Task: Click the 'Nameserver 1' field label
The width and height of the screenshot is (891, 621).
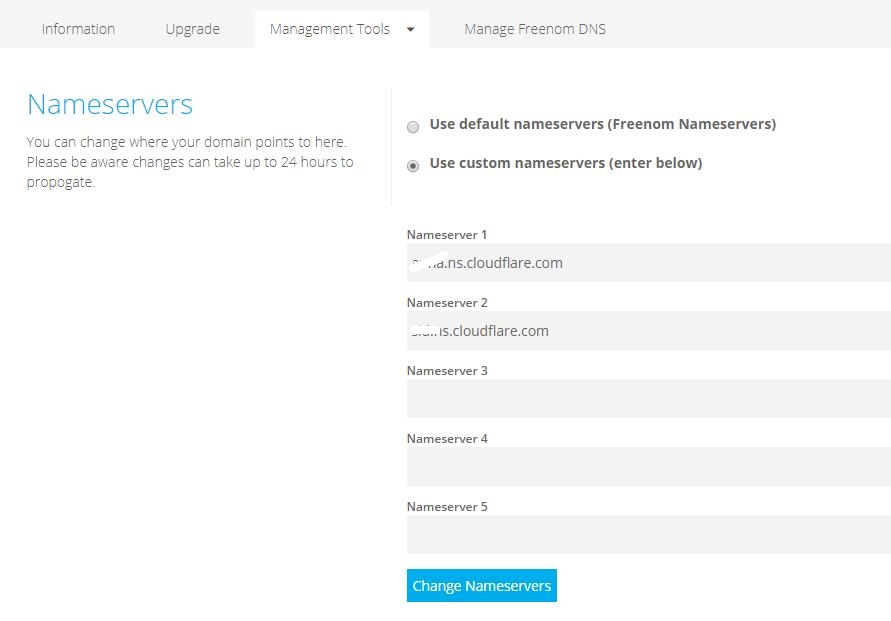Action: point(447,235)
